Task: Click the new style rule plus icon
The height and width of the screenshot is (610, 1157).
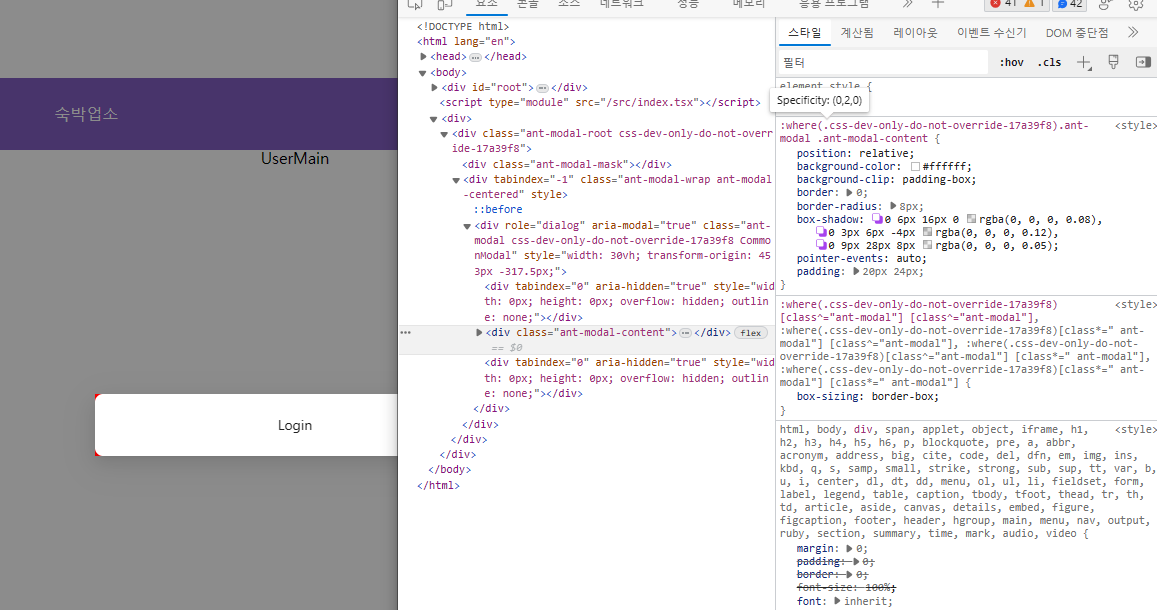Action: [1083, 63]
